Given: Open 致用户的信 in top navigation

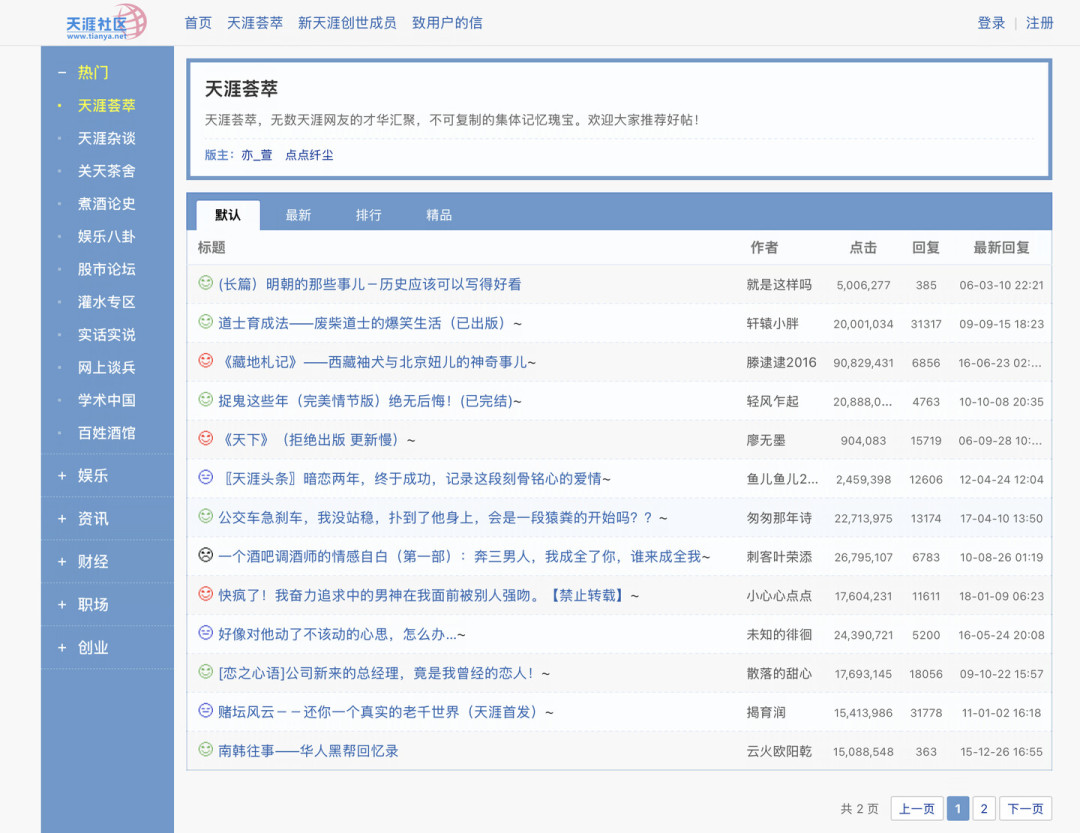Looking at the screenshot, I should [x=447, y=23].
